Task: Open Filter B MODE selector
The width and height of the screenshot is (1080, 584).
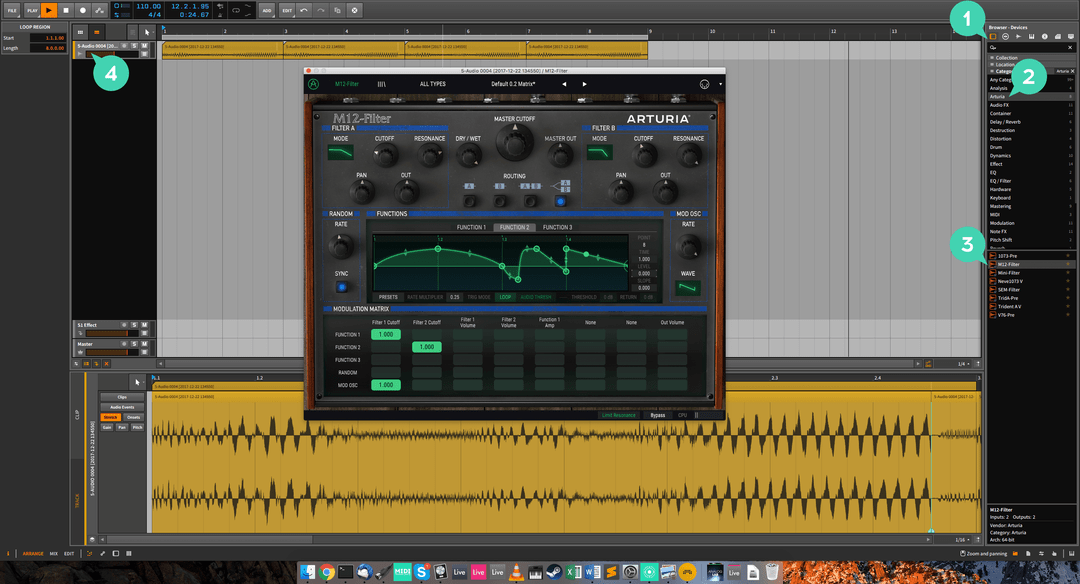Action: pyautogui.click(x=599, y=152)
